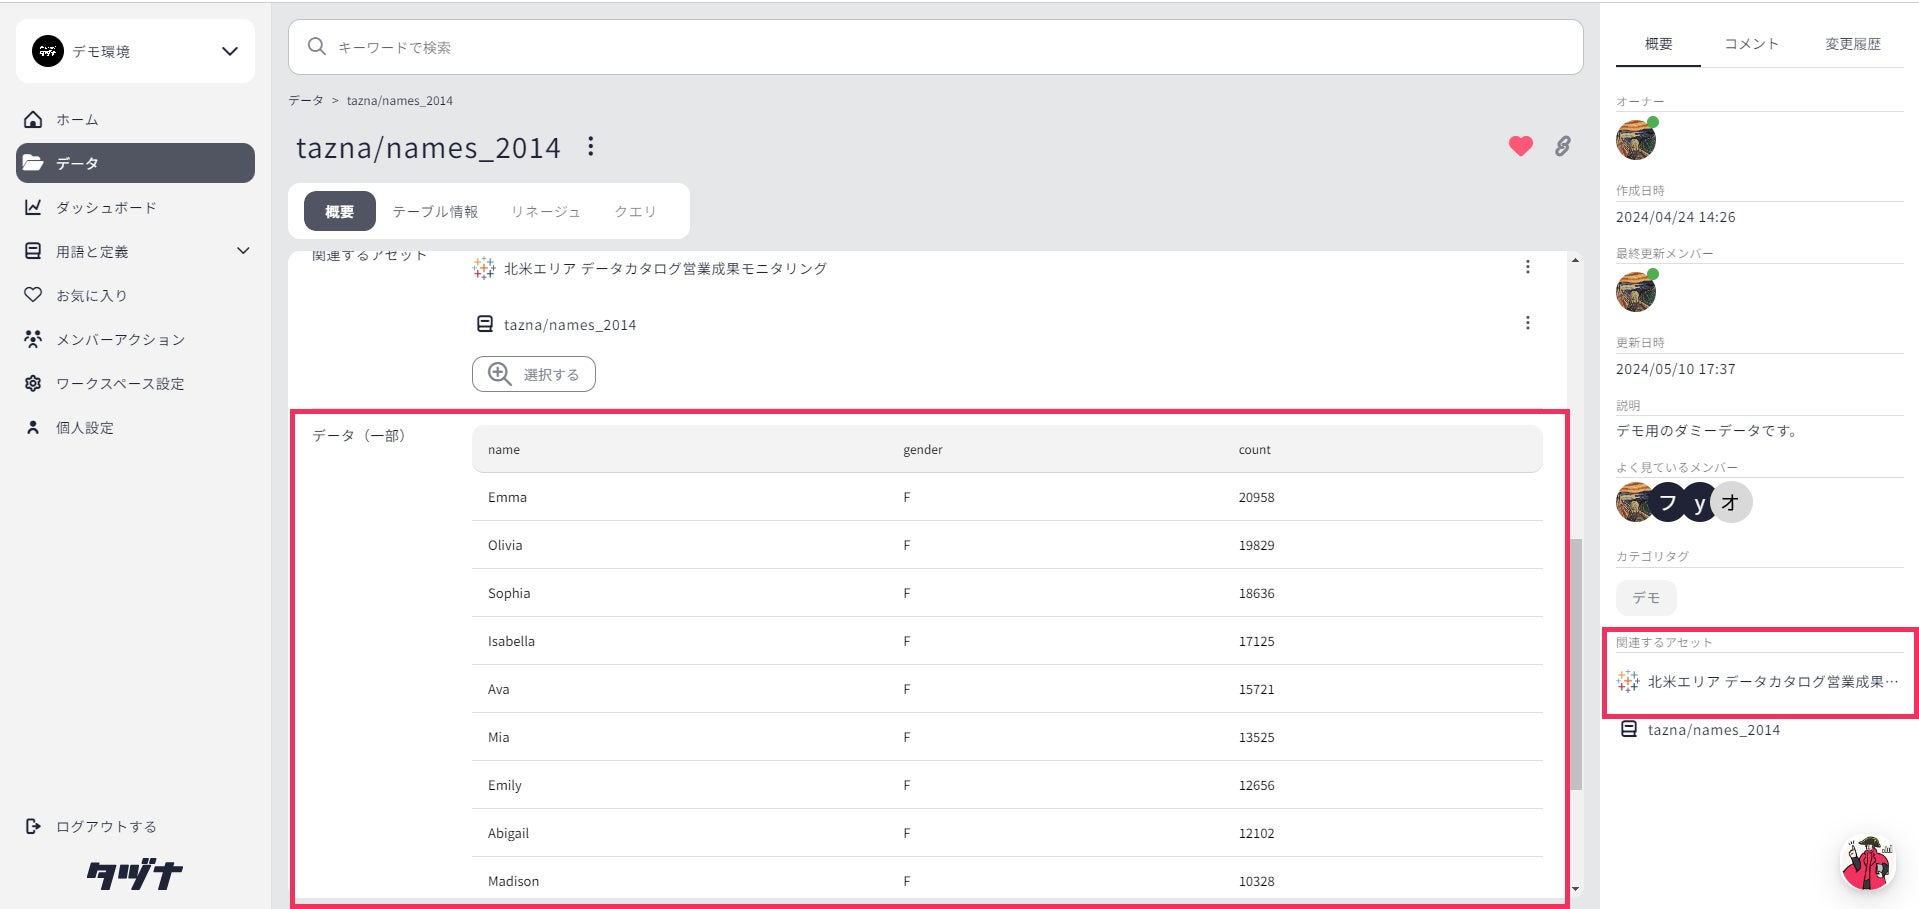The height and width of the screenshot is (909, 1919).
Task: Click the オ member avatar
Action: click(1731, 502)
